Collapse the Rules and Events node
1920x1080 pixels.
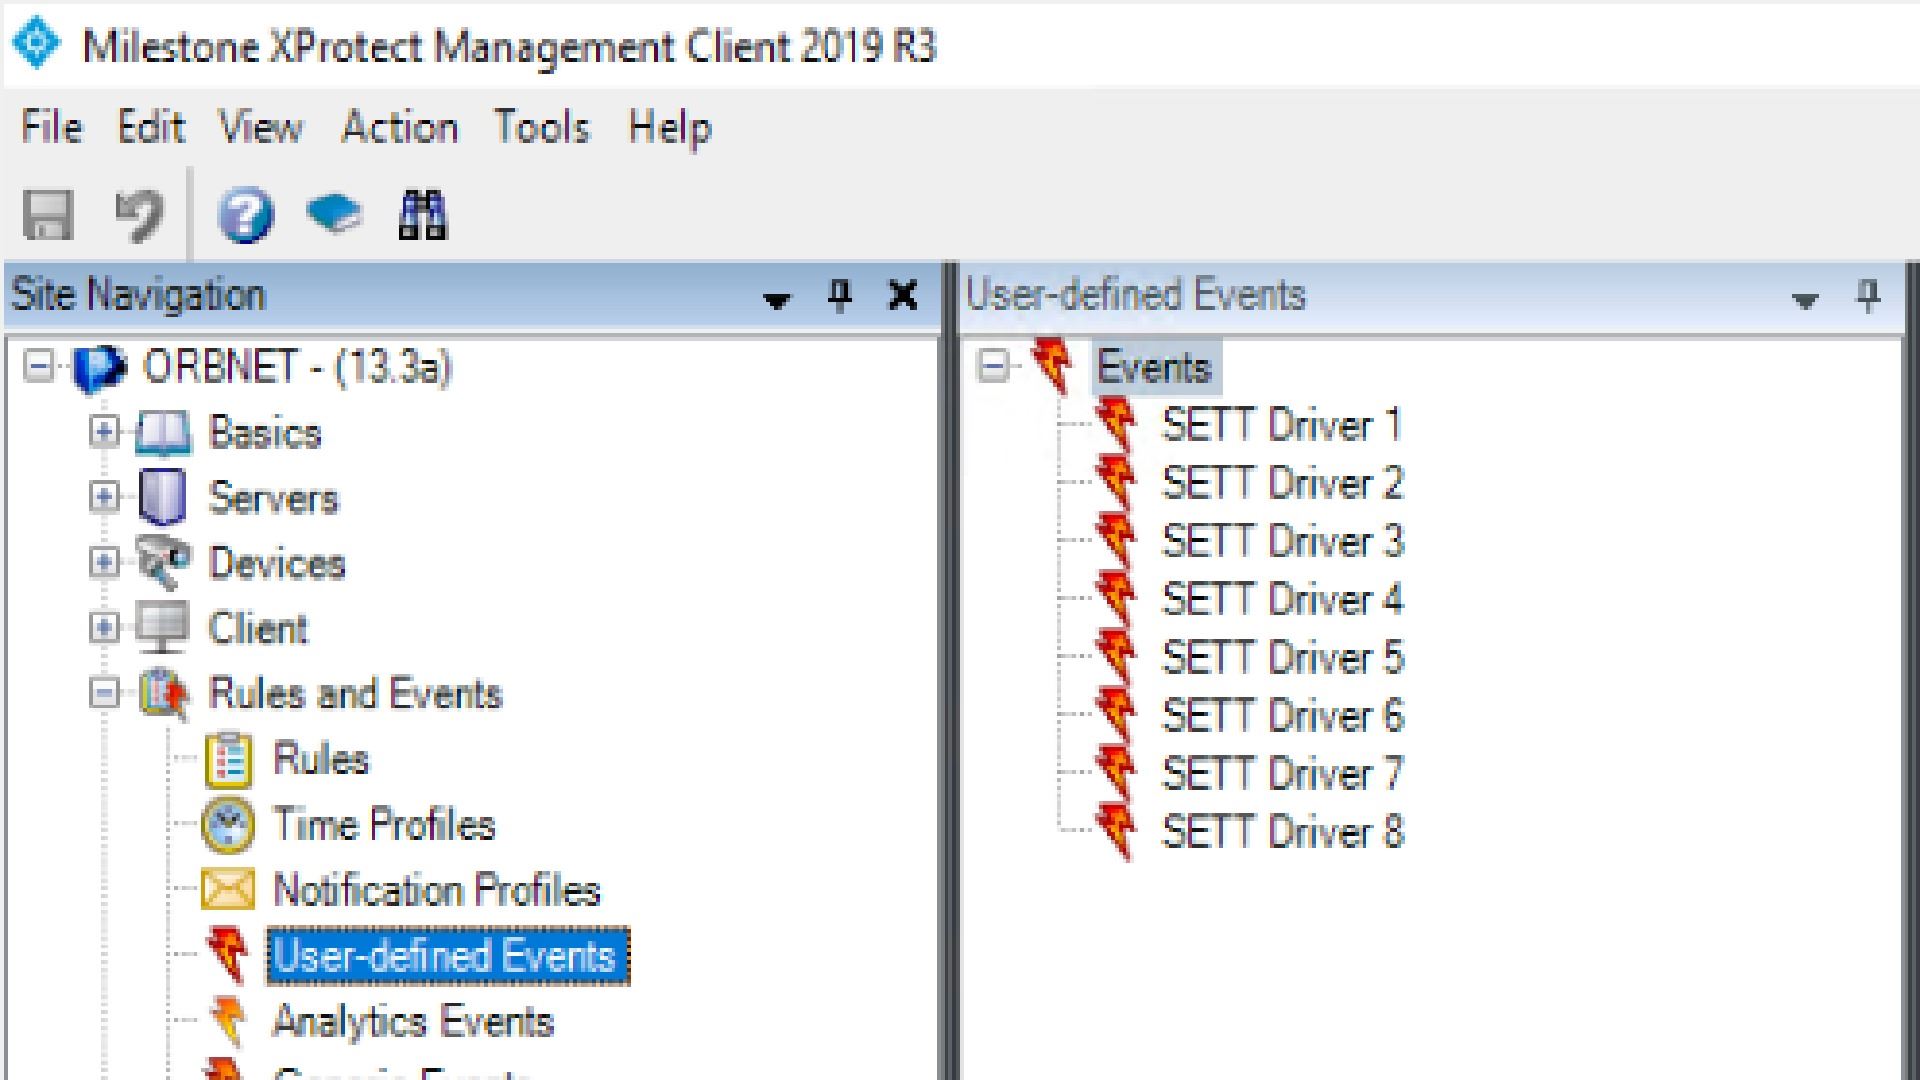[103, 692]
